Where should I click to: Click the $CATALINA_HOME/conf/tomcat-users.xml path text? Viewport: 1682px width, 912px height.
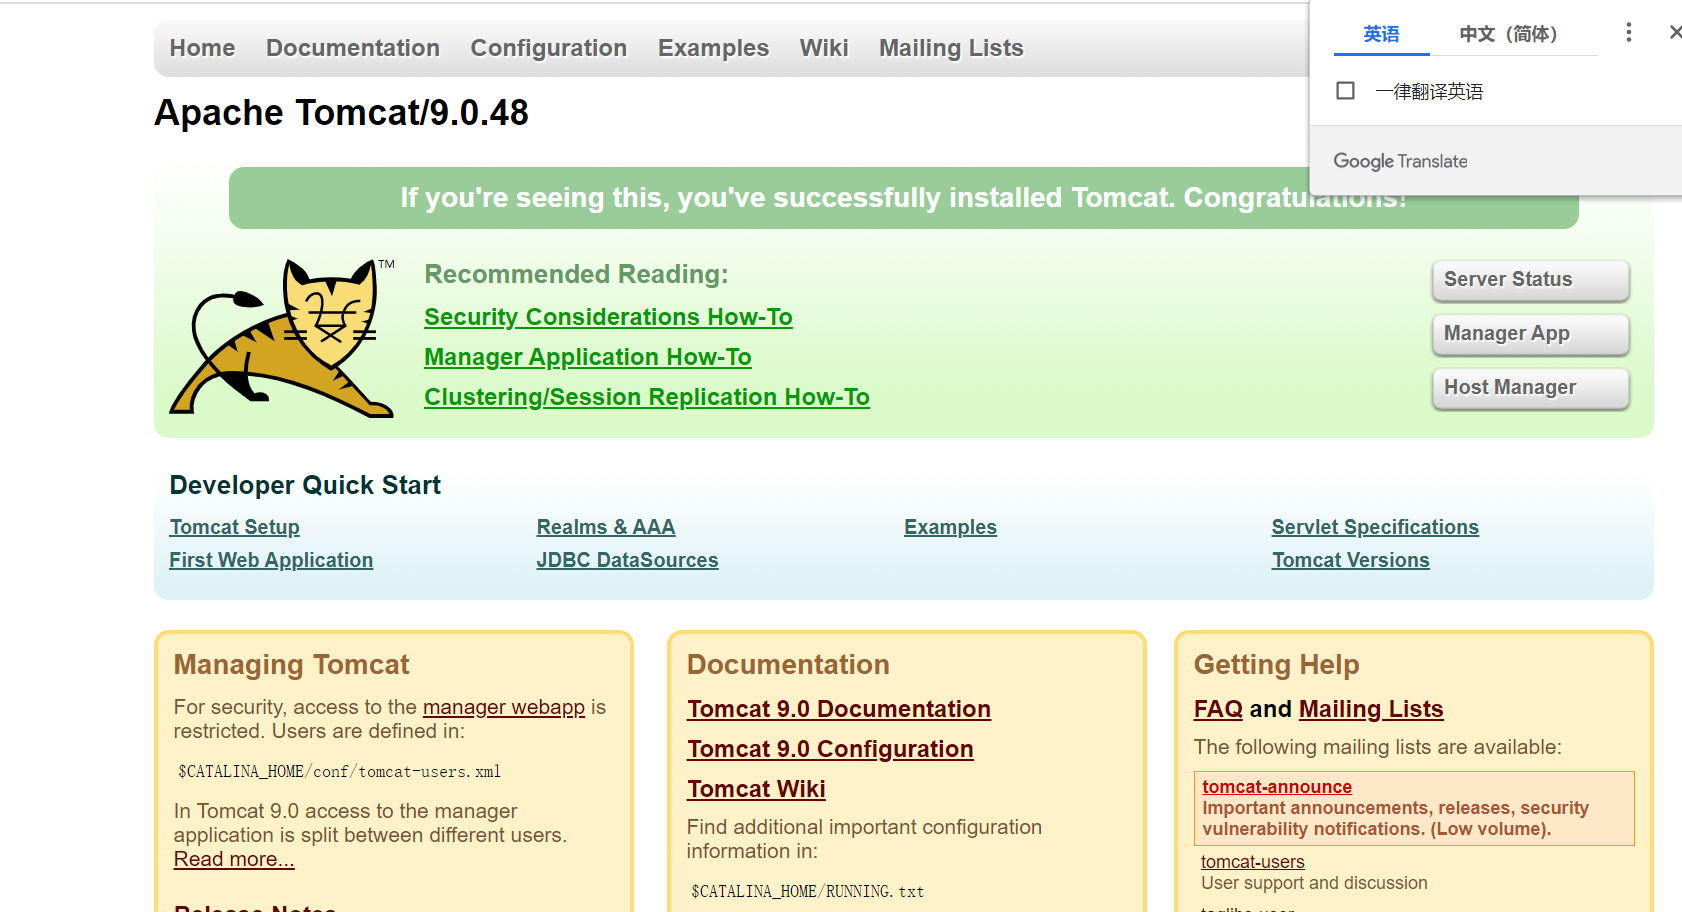(340, 771)
